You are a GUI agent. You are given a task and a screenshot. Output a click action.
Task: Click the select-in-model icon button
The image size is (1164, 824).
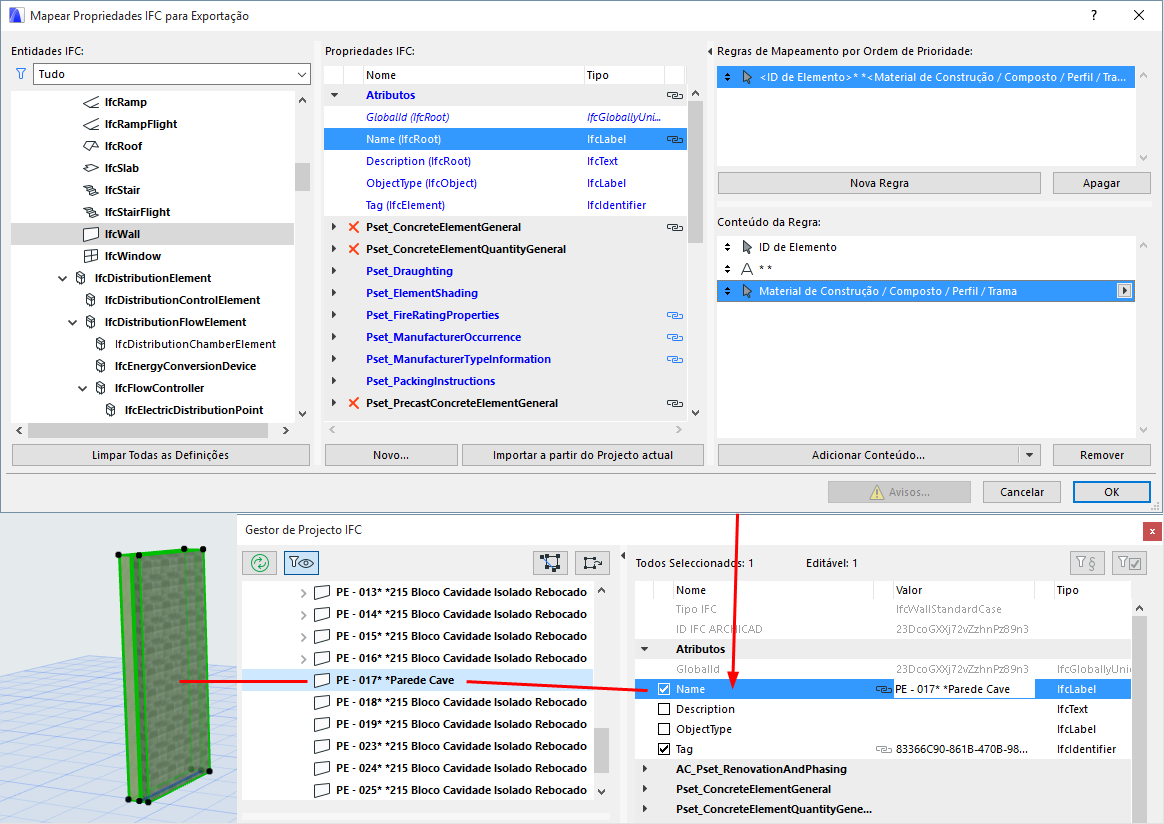click(x=551, y=563)
